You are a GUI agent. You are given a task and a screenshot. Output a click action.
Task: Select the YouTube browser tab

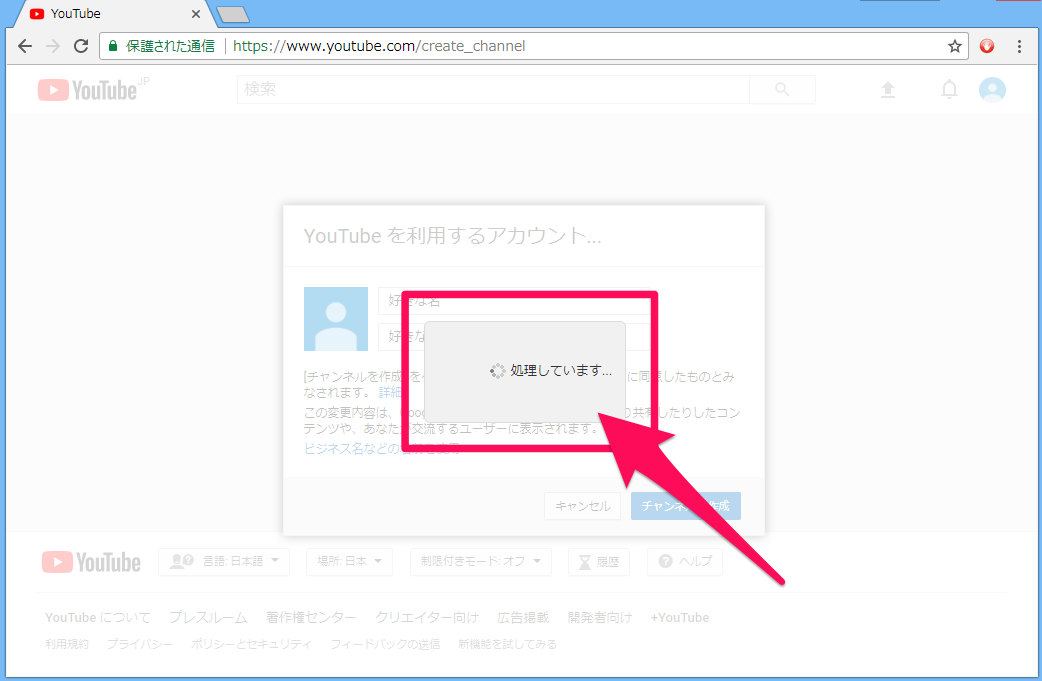113,14
